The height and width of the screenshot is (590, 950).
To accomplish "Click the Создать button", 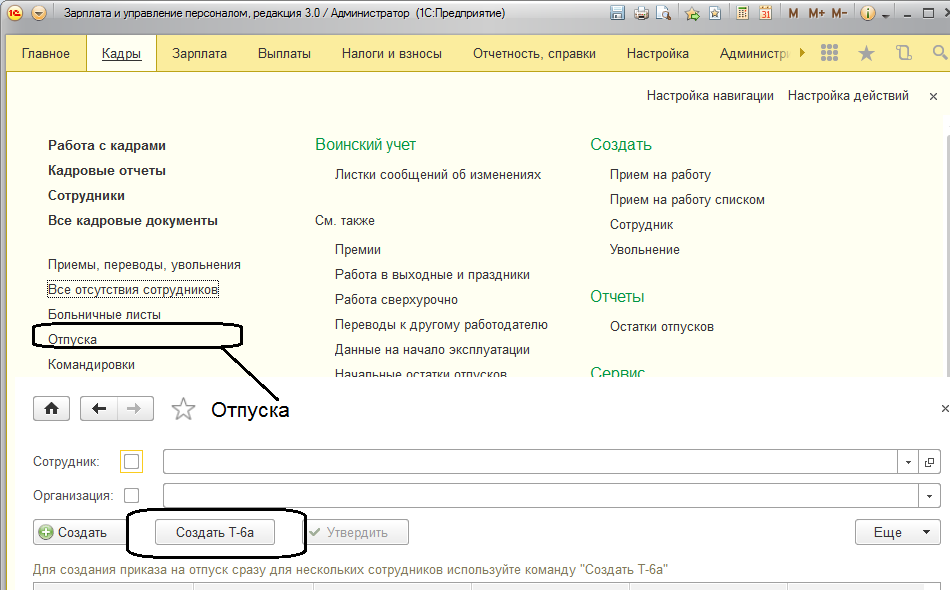I will (x=80, y=532).
